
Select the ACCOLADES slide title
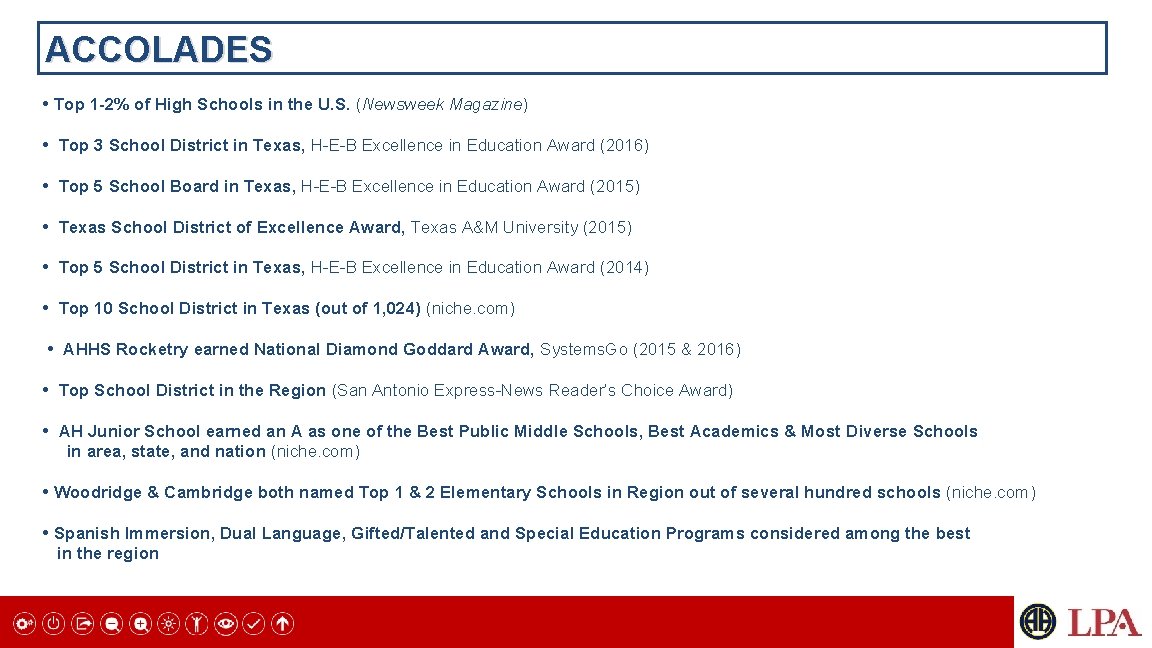159,49
